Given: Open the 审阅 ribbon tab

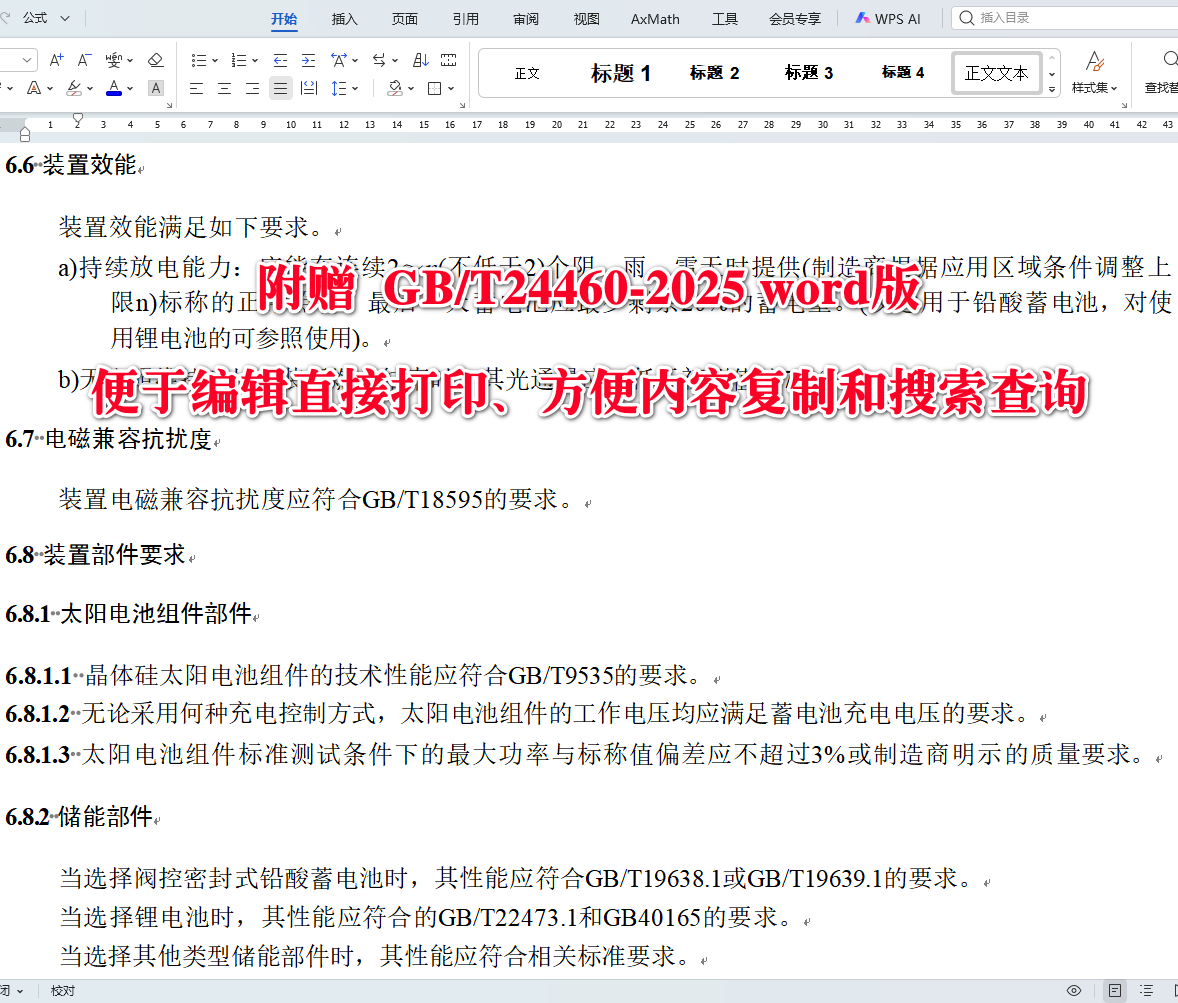Looking at the screenshot, I should click(525, 18).
